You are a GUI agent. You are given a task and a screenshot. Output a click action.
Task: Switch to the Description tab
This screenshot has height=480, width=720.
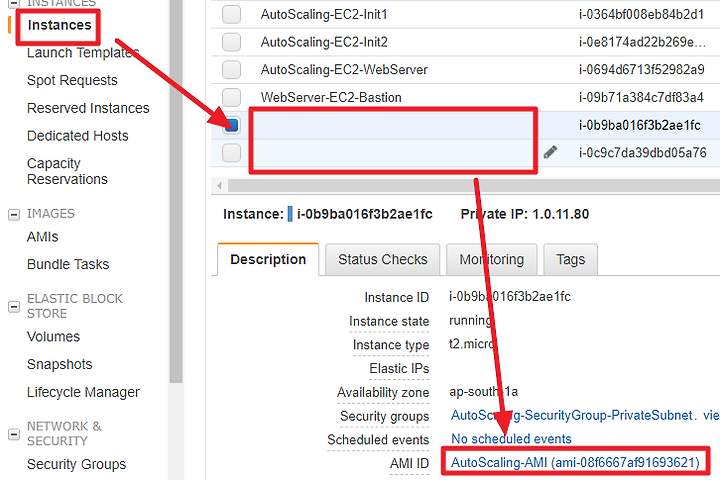pos(268,260)
